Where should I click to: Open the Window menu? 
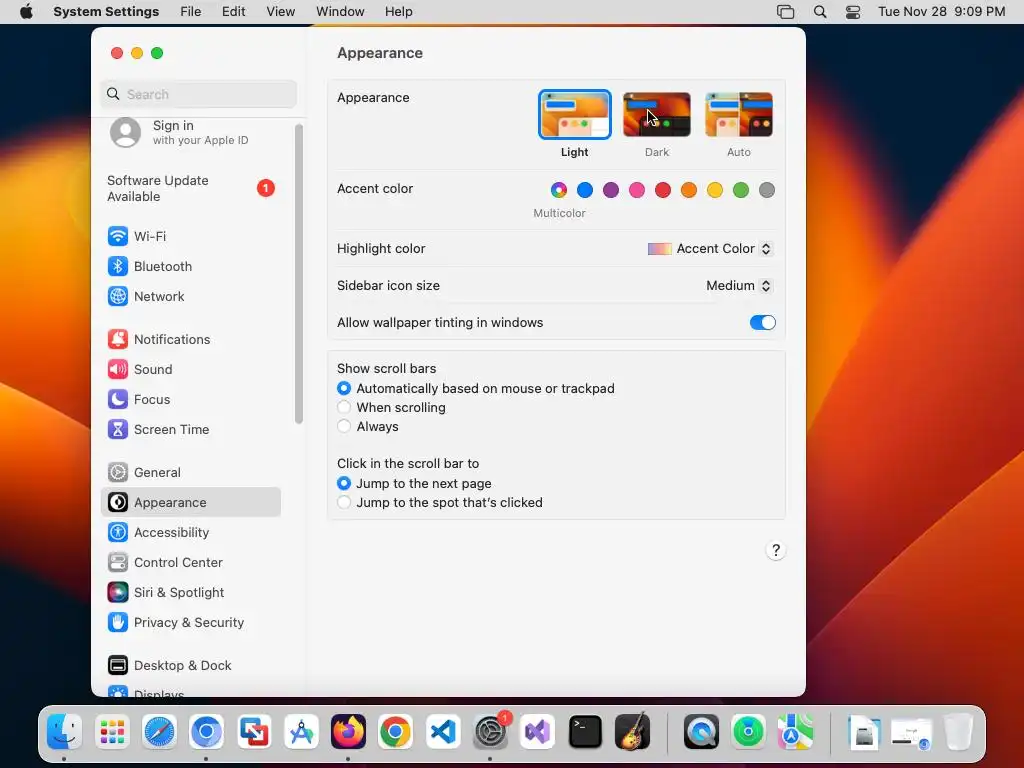340,12
